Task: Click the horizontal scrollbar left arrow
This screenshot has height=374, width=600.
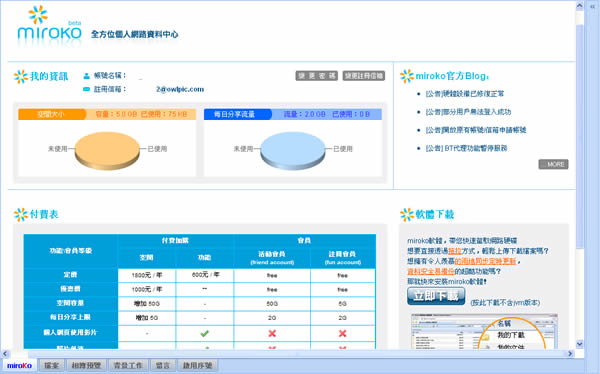Action: [x=5, y=353]
